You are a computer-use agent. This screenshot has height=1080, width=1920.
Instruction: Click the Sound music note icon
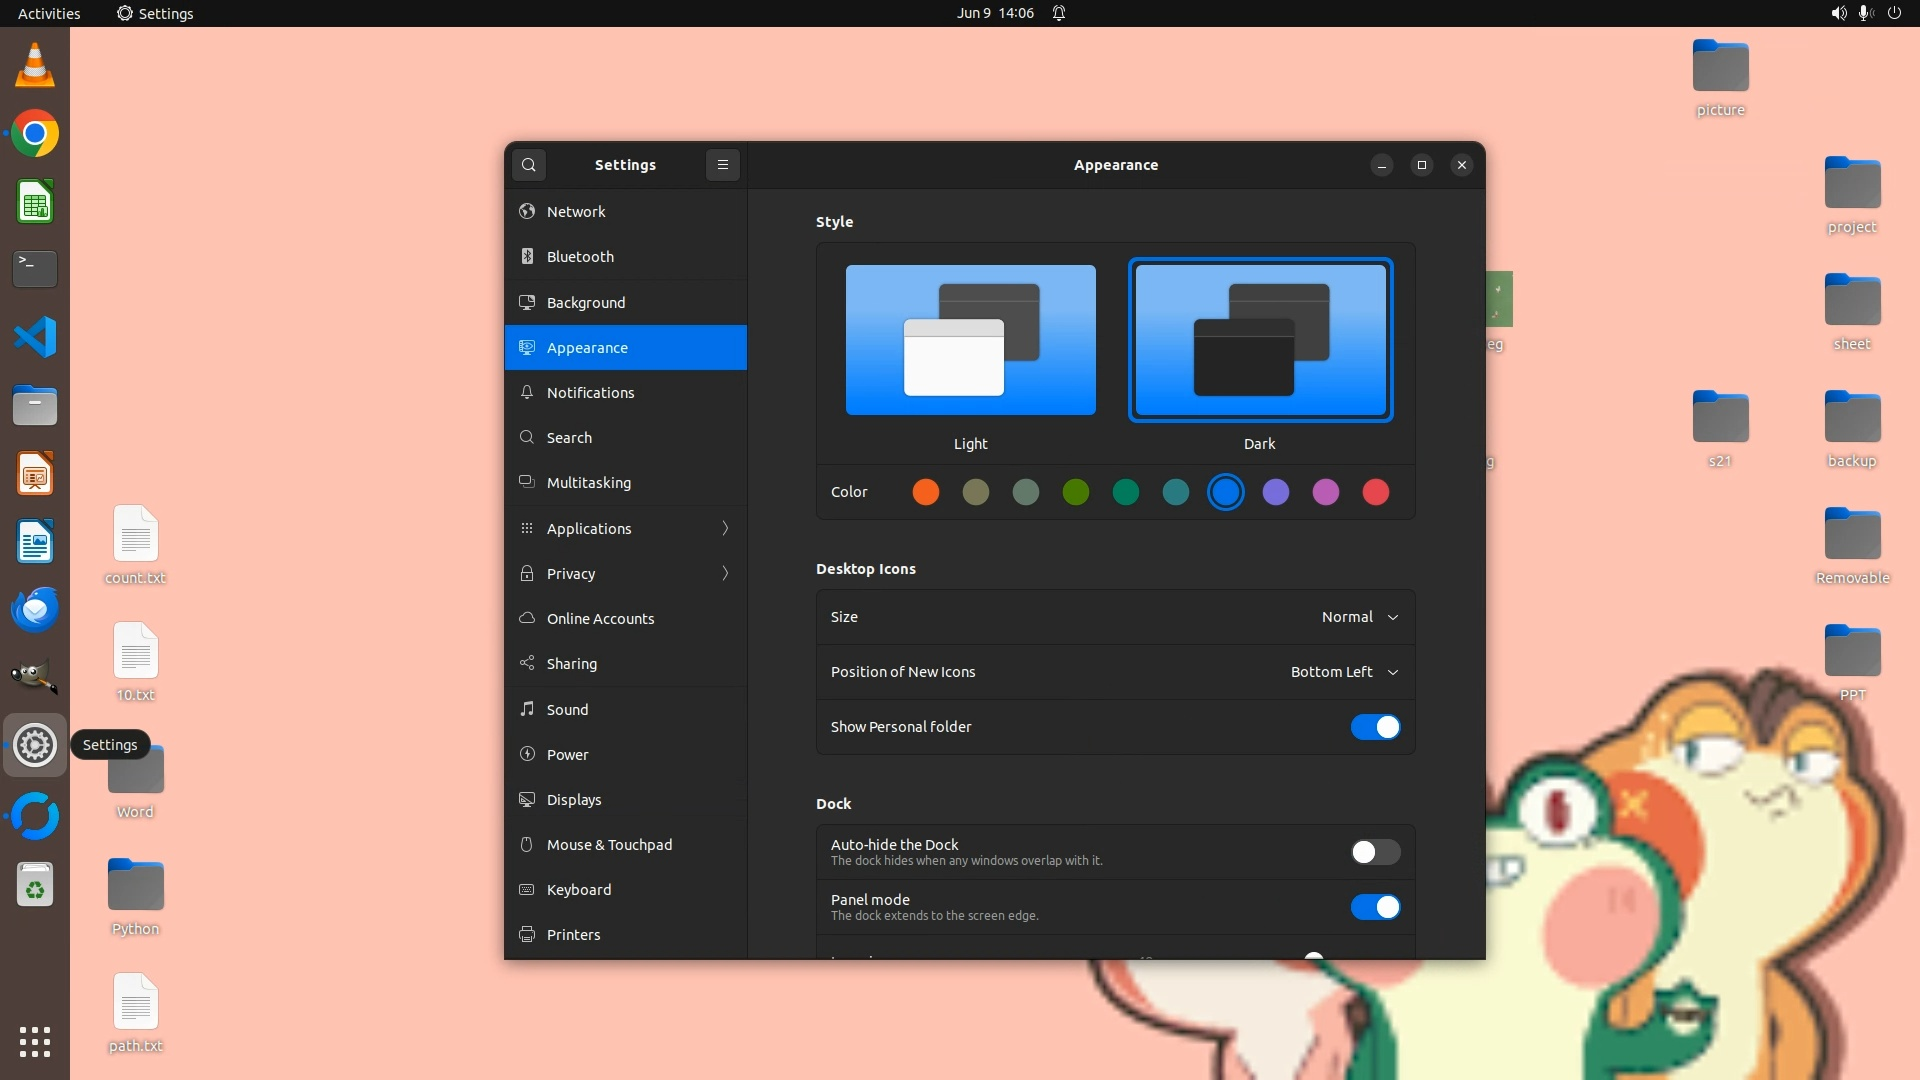pos(527,709)
